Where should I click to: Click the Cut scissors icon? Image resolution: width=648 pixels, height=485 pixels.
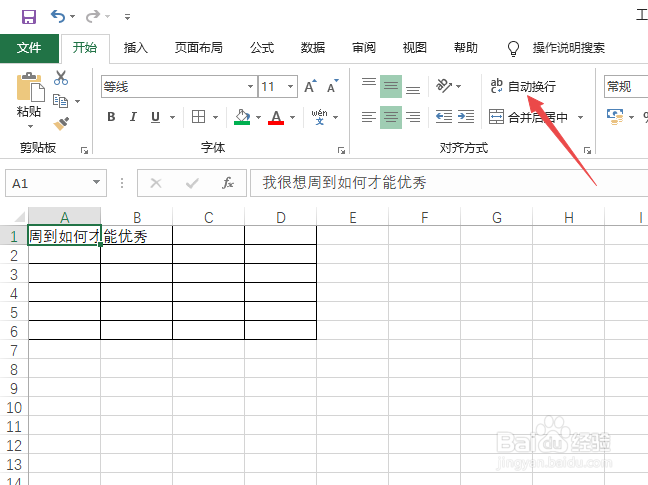point(61,78)
